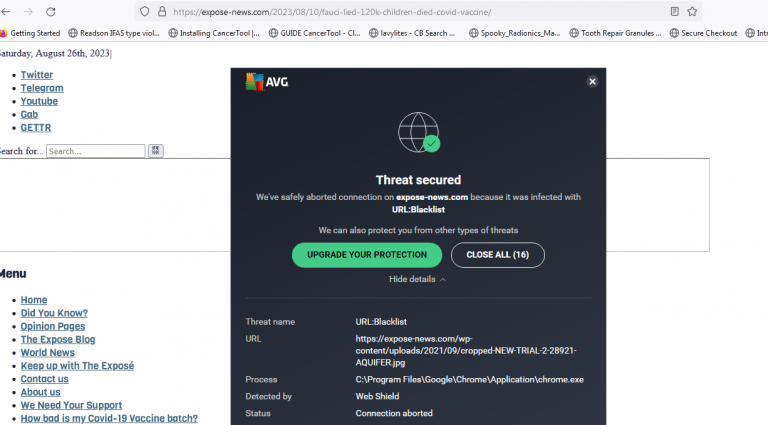Viewport: 768px width, 425px height.
Task: Open reader view from address bar
Action: [x=674, y=12]
